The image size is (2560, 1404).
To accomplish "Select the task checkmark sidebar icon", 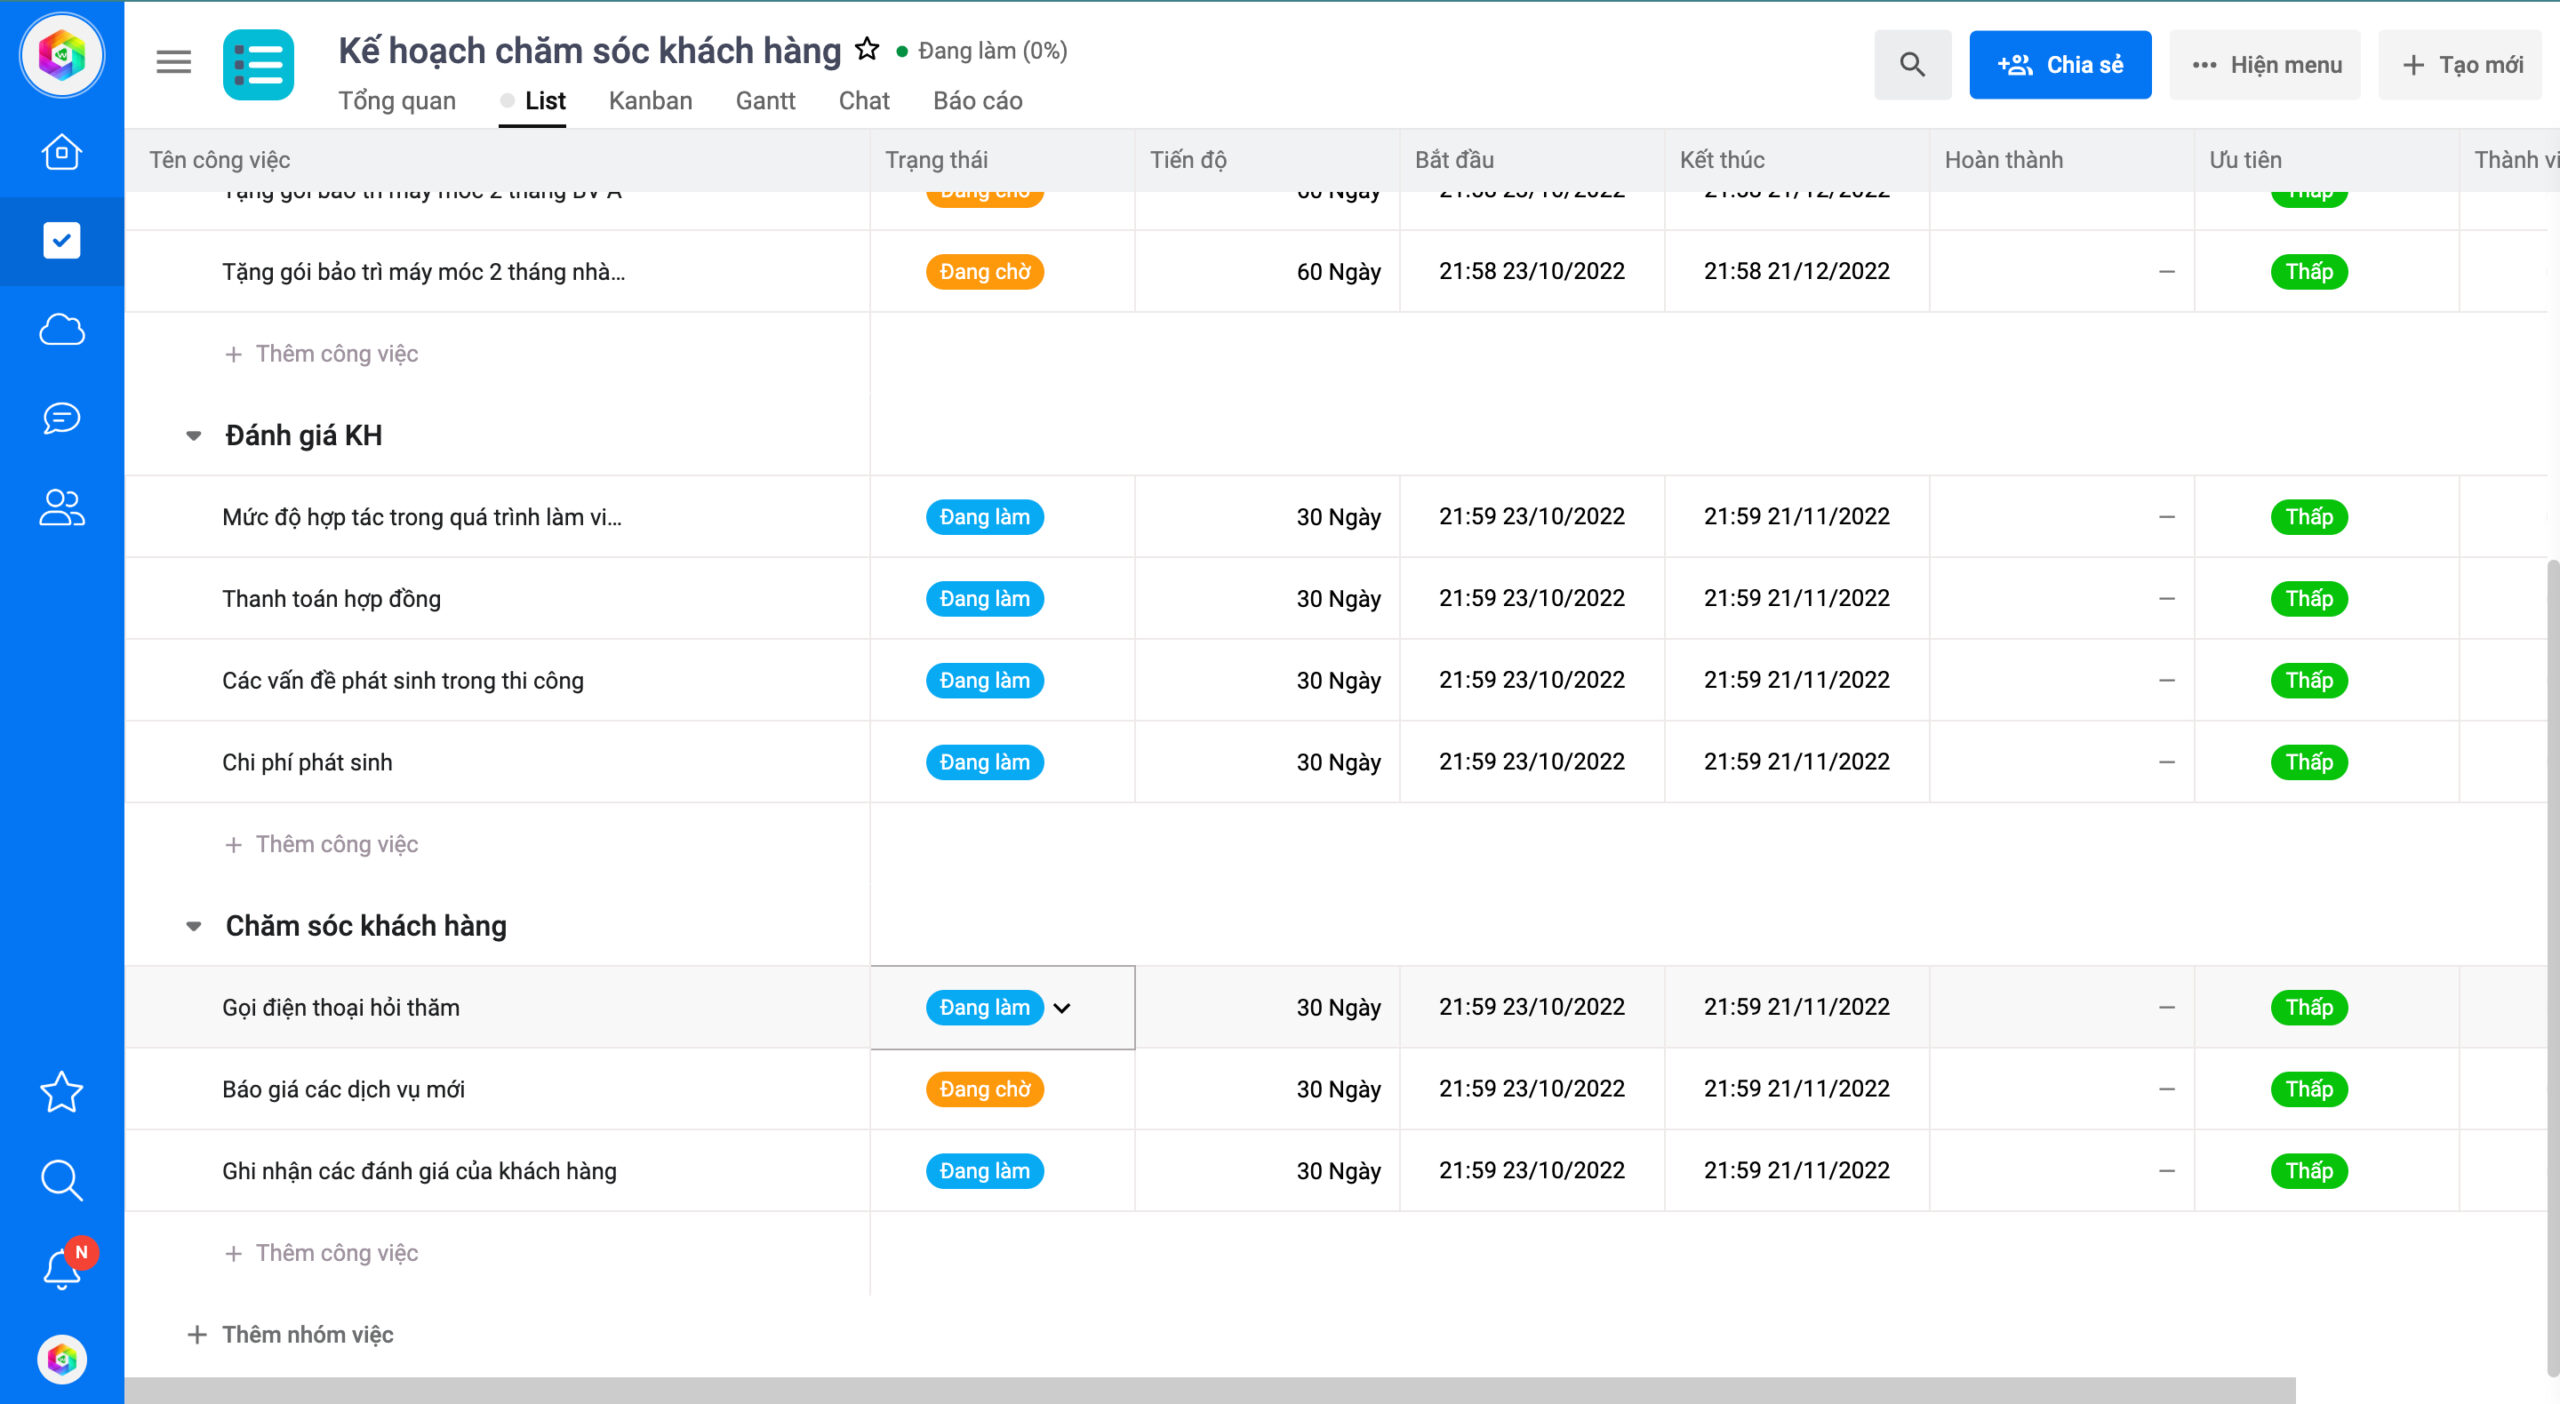I will click(x=62, y=240).
